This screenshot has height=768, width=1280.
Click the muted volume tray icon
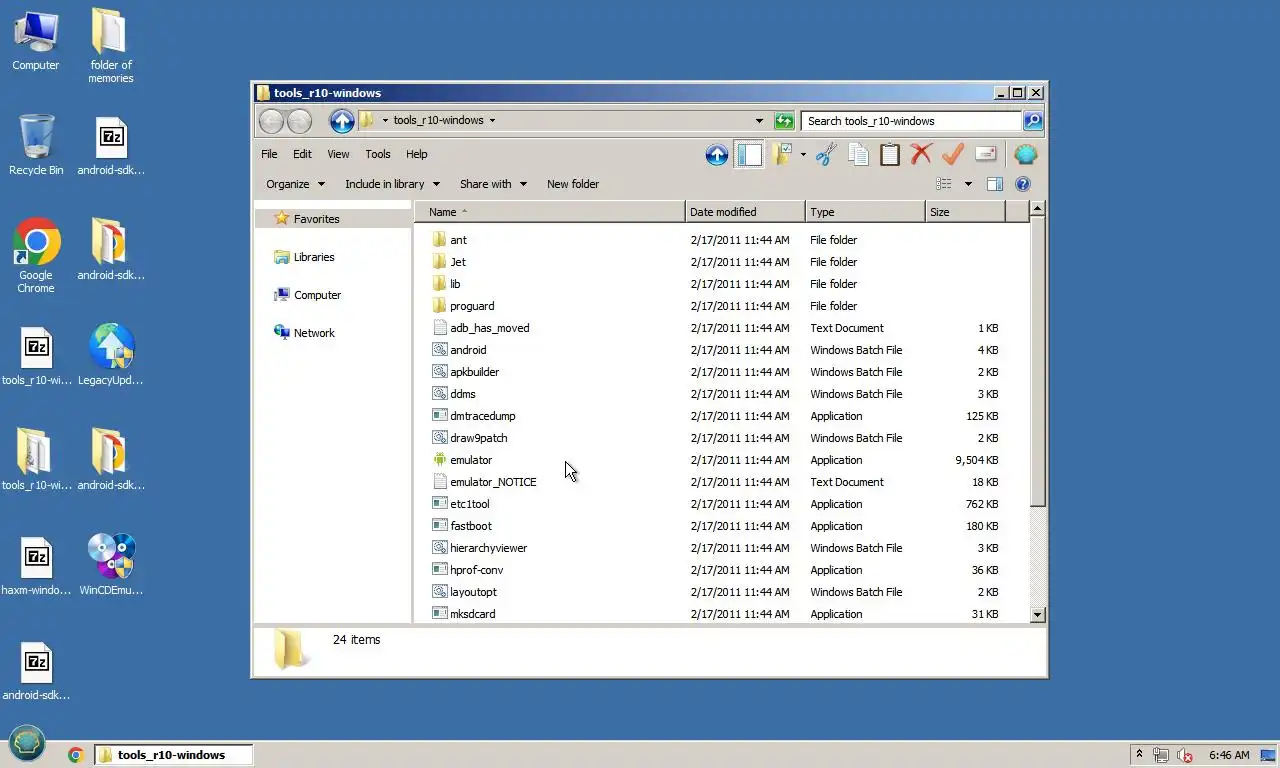point(1186,755)
